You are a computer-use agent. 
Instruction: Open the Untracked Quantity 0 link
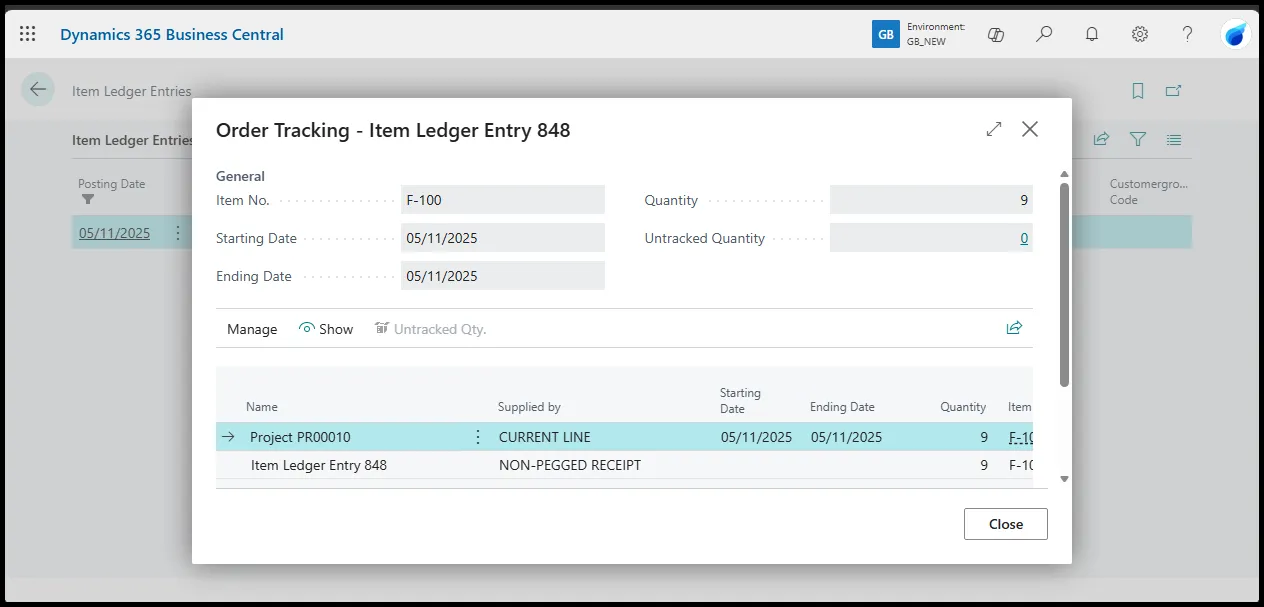tap(1024, 238)
